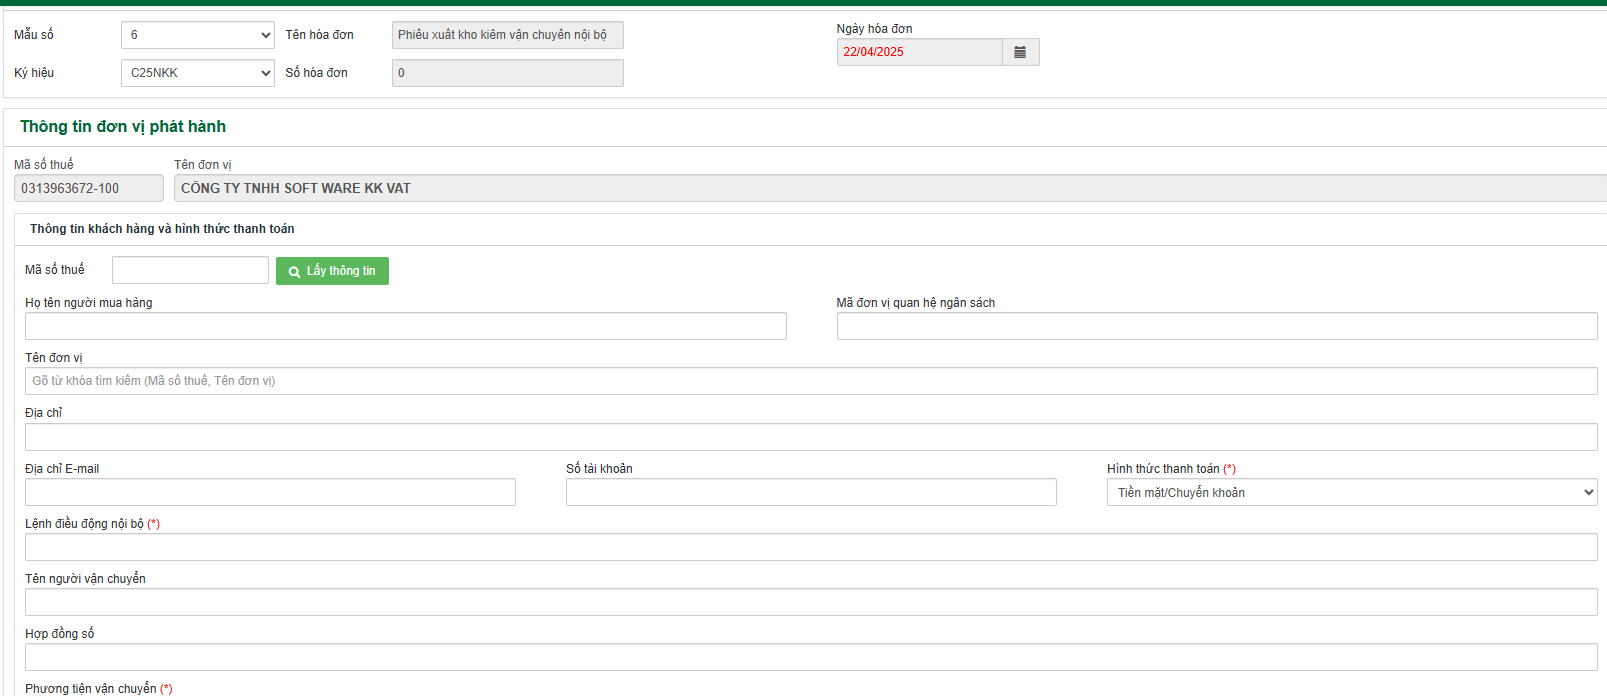1607x696 pixels.
Task: Click the Ngày hóa đơn date field
Action: pyautogui.click(x=919, y=52)
